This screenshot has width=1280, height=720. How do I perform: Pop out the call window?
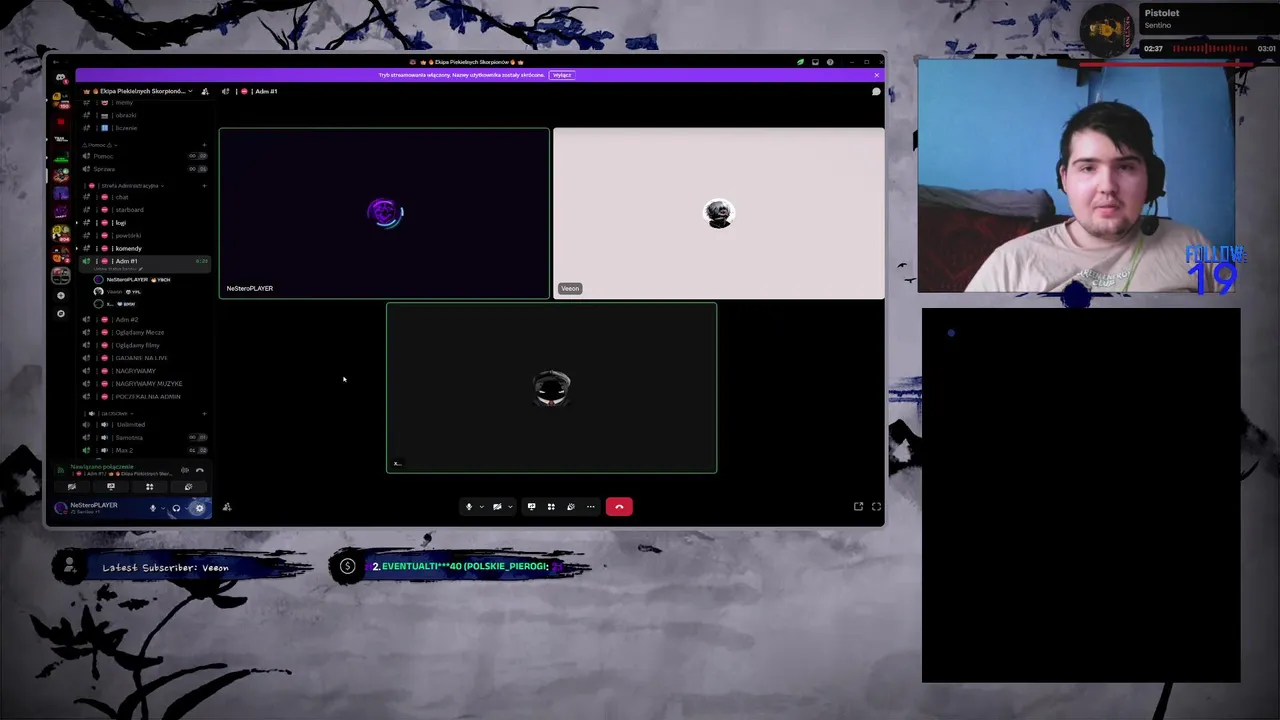pos(858,507)
